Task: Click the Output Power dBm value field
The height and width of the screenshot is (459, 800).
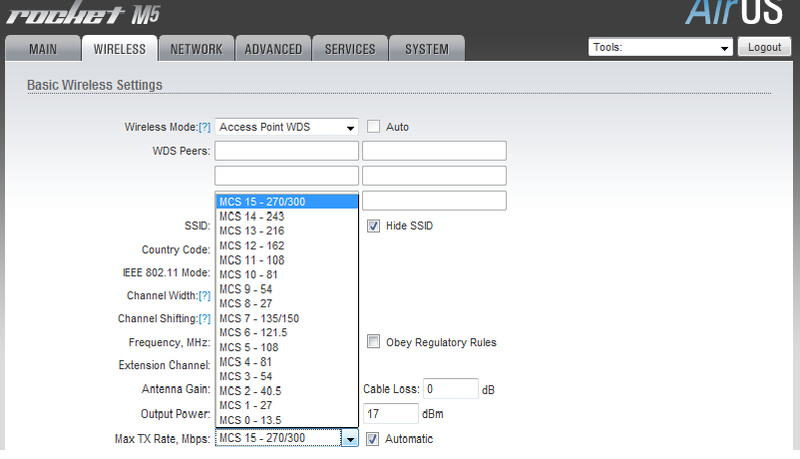Action: (390, 414)
